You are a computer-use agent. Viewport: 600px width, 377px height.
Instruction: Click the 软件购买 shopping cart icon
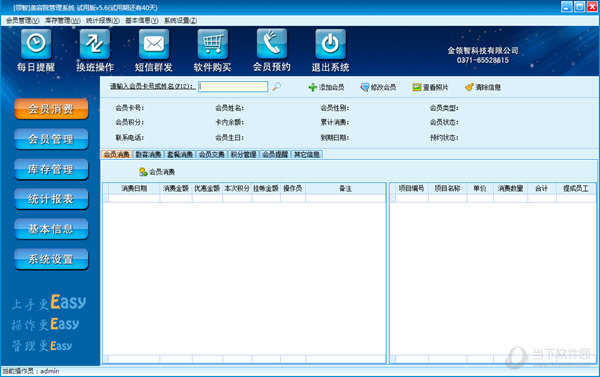point(212,44)
